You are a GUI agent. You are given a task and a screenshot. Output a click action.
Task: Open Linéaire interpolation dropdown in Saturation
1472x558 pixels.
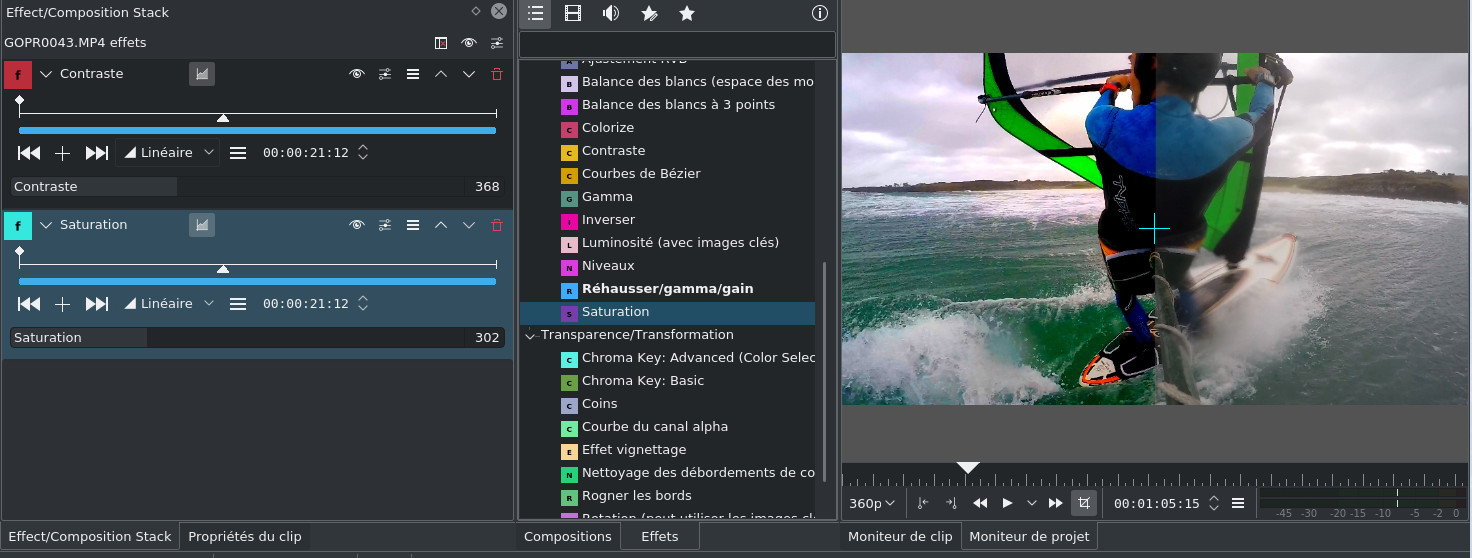coord(169,303)
